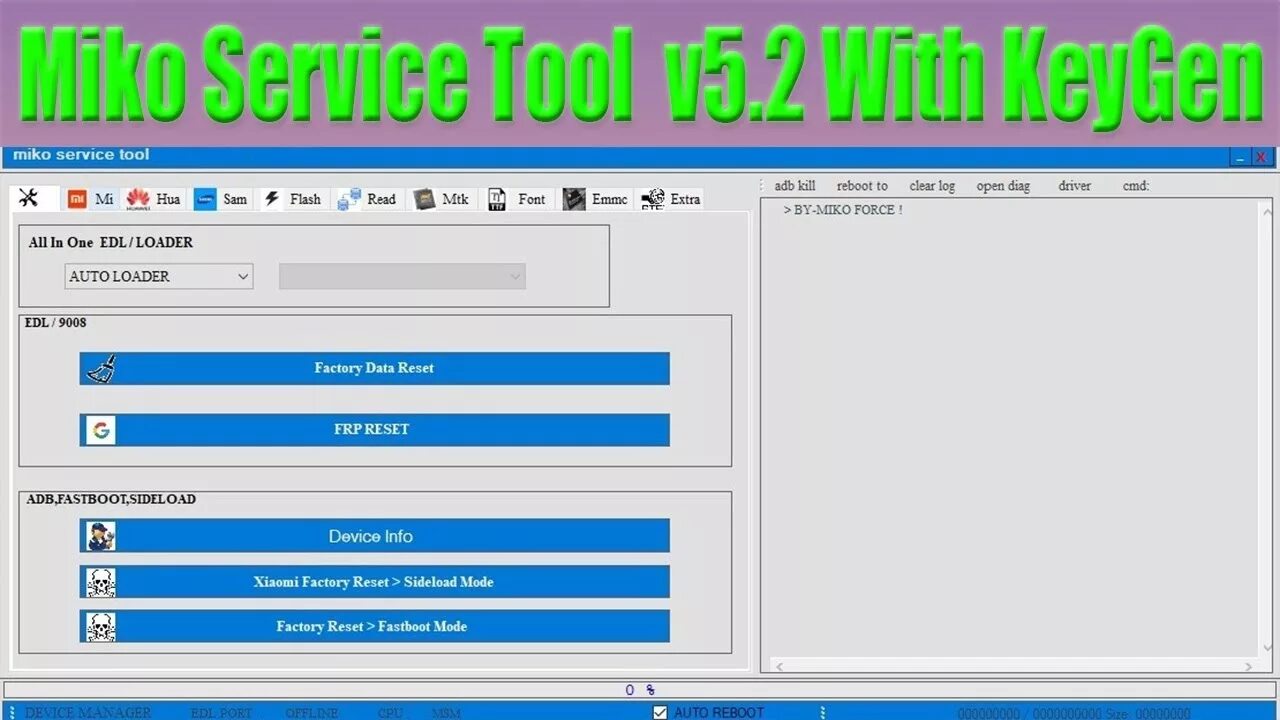
Task: Choose open diag in the toolbar
Action: point(1004,186)
